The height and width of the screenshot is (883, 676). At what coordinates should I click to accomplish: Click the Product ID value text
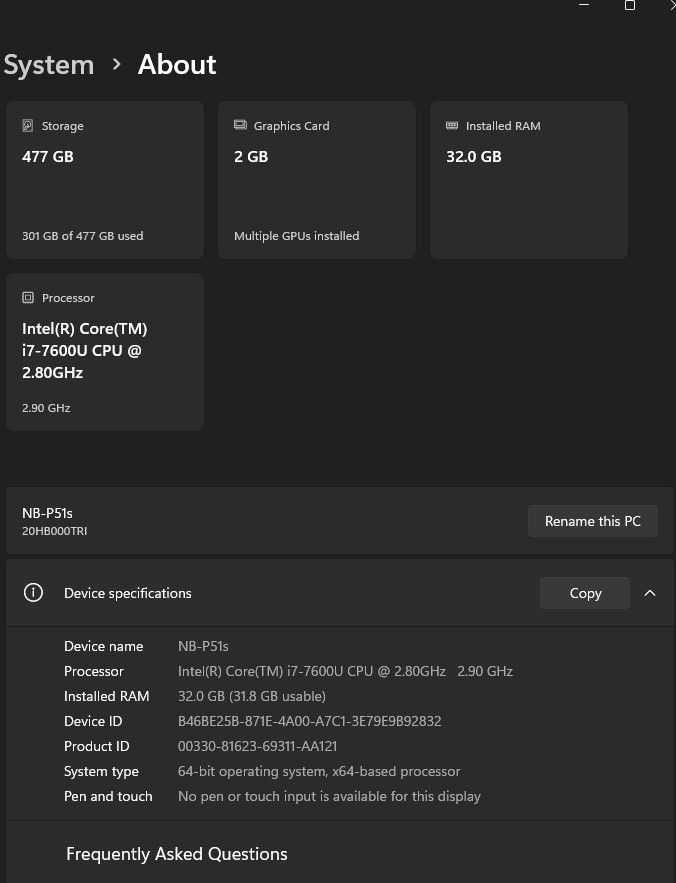[x=257, y=746]
